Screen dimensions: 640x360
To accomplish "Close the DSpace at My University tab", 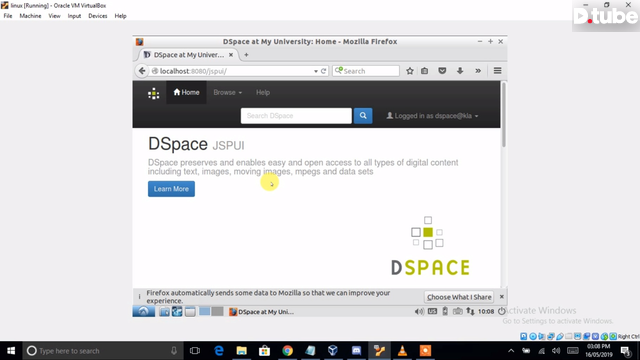I will point(231,55).
